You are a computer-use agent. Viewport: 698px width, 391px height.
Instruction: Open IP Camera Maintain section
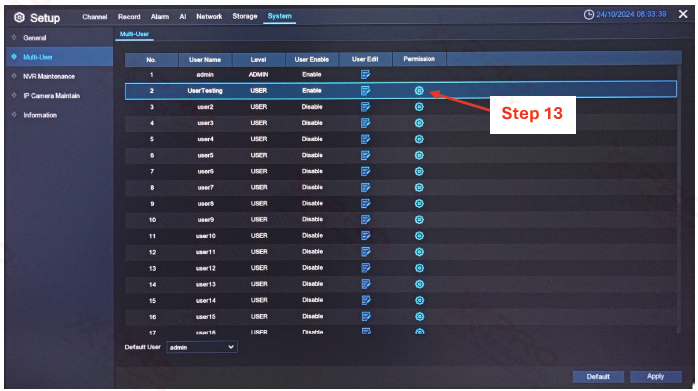pos(52,96)
